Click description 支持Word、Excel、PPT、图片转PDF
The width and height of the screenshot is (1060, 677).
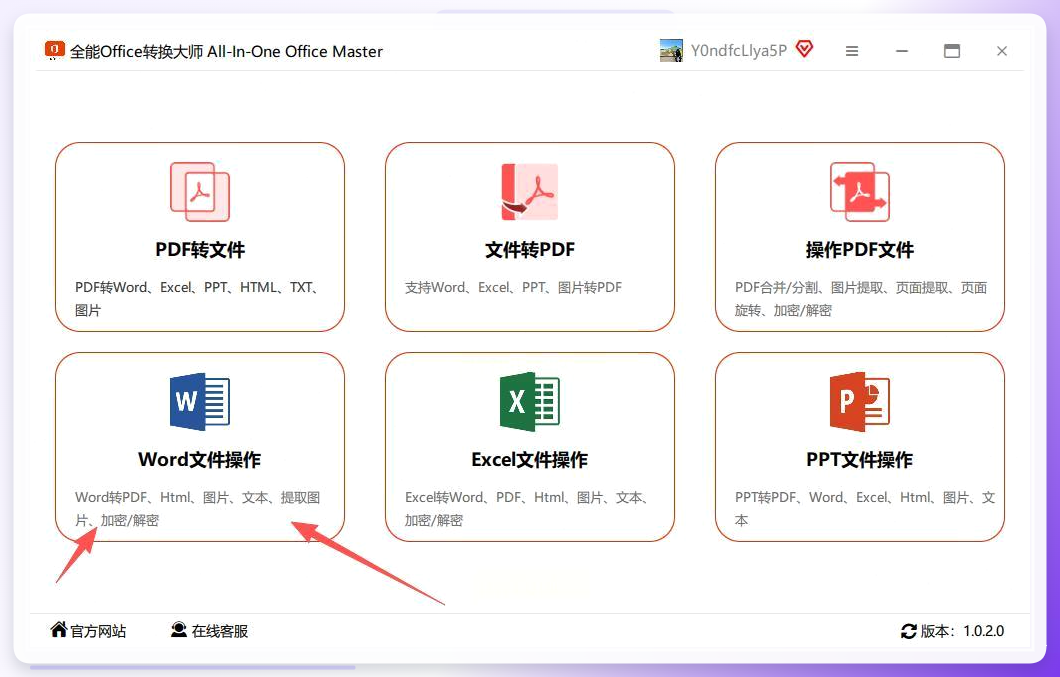(513, 287)
